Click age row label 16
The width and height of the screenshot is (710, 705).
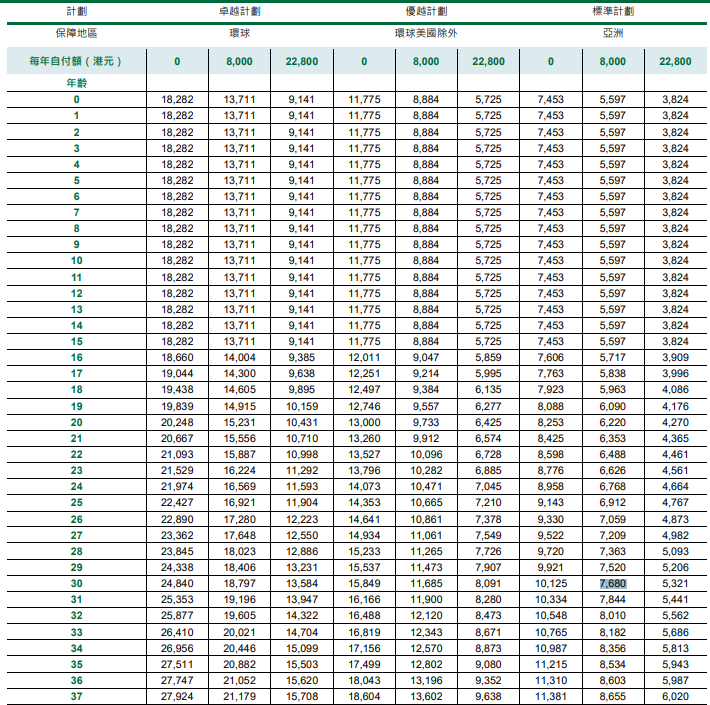pos(77,357)
